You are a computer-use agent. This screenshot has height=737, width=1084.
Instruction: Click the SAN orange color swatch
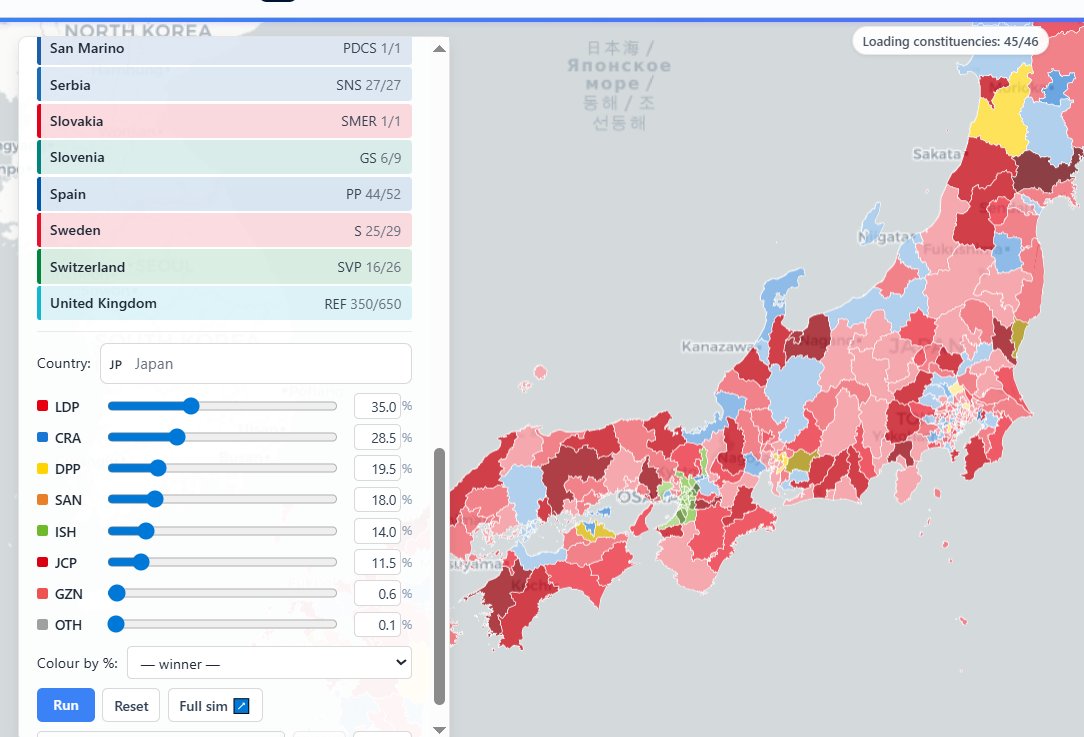click(42, 499)
